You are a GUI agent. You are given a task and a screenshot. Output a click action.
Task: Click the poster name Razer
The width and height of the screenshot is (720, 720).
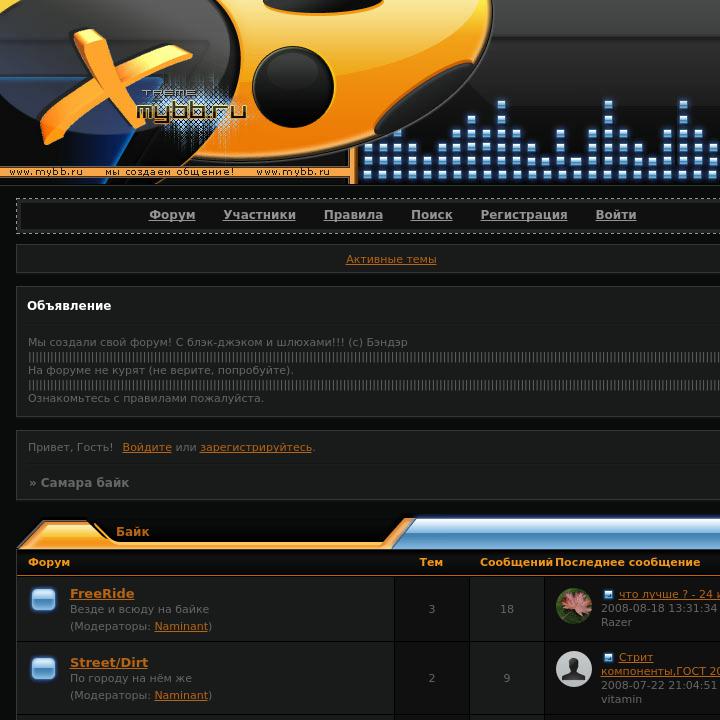(x=616, y=622)
